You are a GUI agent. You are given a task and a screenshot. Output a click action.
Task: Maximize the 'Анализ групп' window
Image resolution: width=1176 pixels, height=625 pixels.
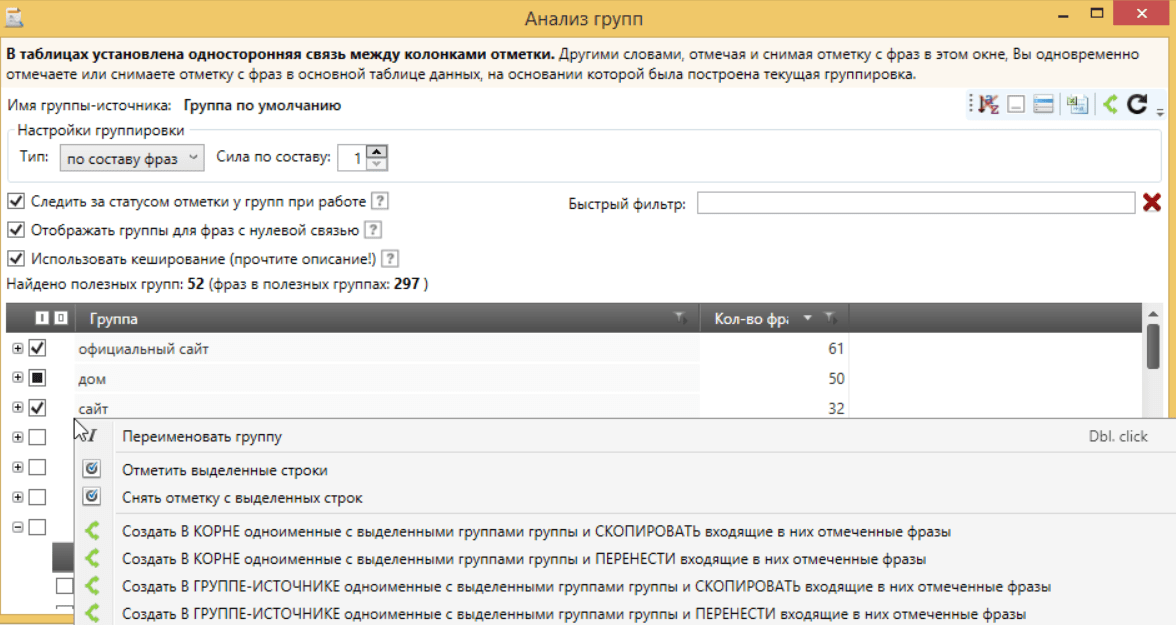coord(1097,13)
